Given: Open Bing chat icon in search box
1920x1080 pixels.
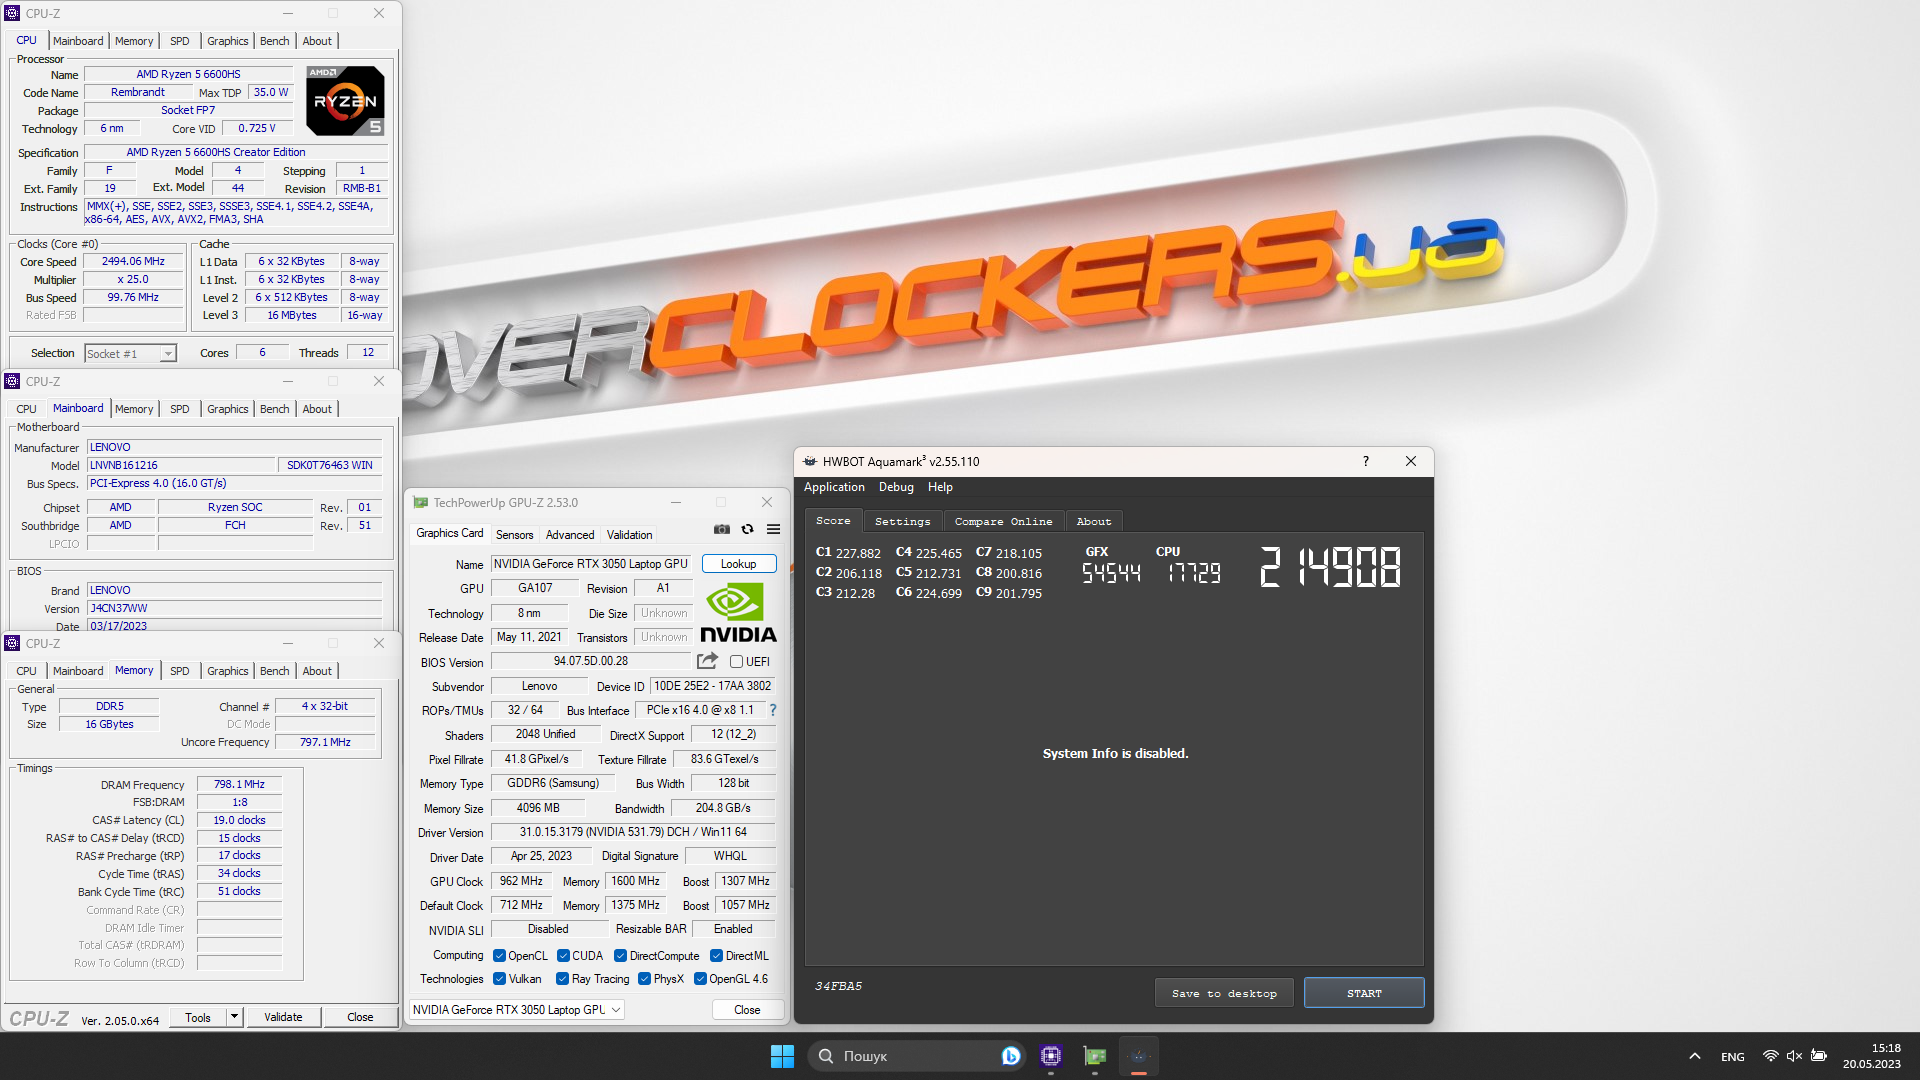Looking at the screenshot, I should pos(1010,1056).
